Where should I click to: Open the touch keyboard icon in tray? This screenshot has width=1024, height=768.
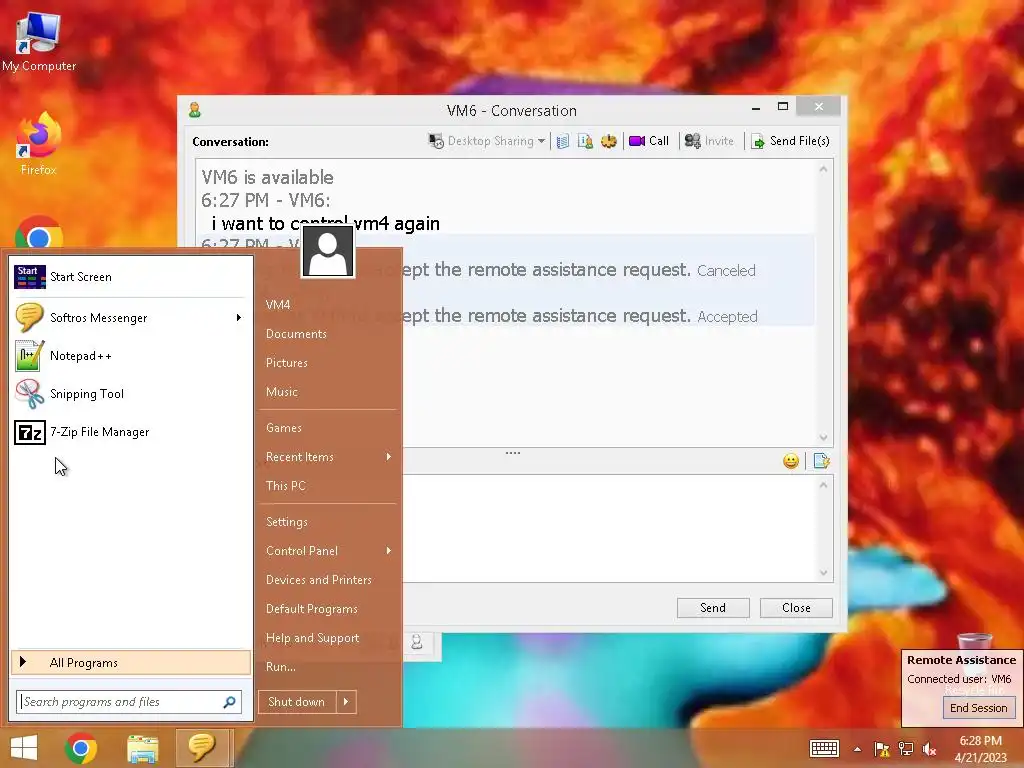point(824,748)
